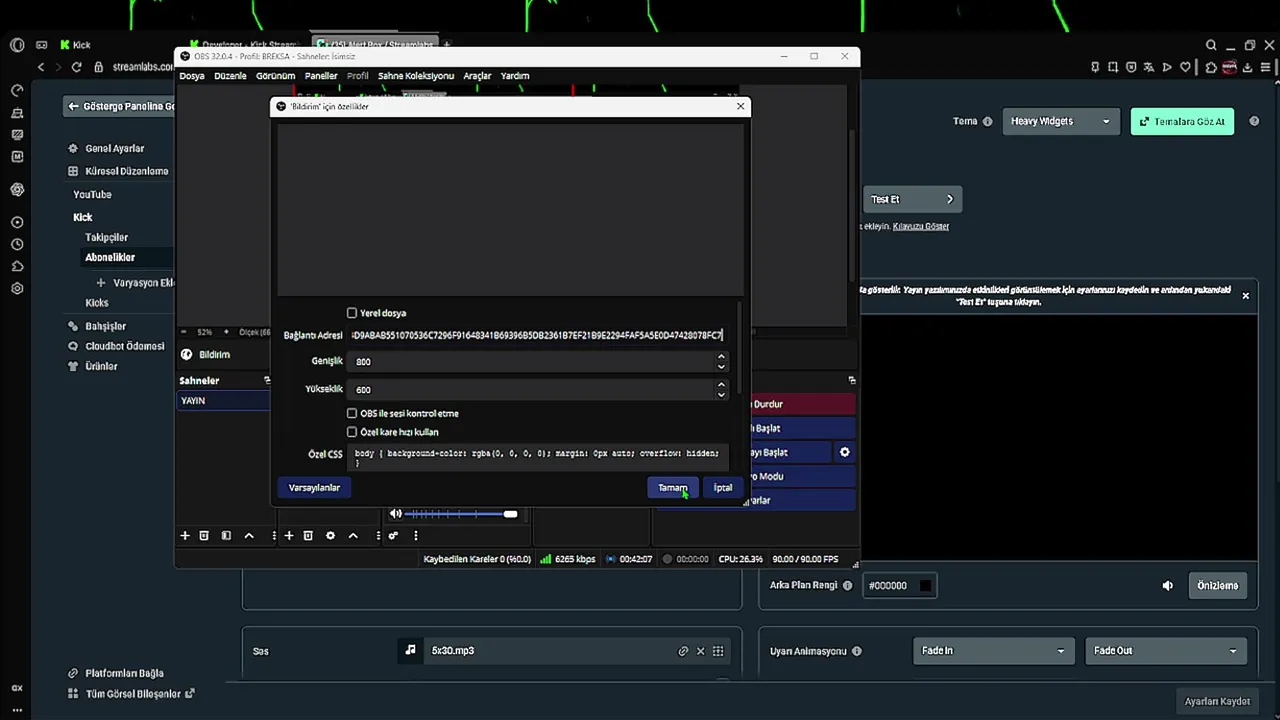Open advanced audio properties gears icon
Screen dimensions: 1280x720
393,536
